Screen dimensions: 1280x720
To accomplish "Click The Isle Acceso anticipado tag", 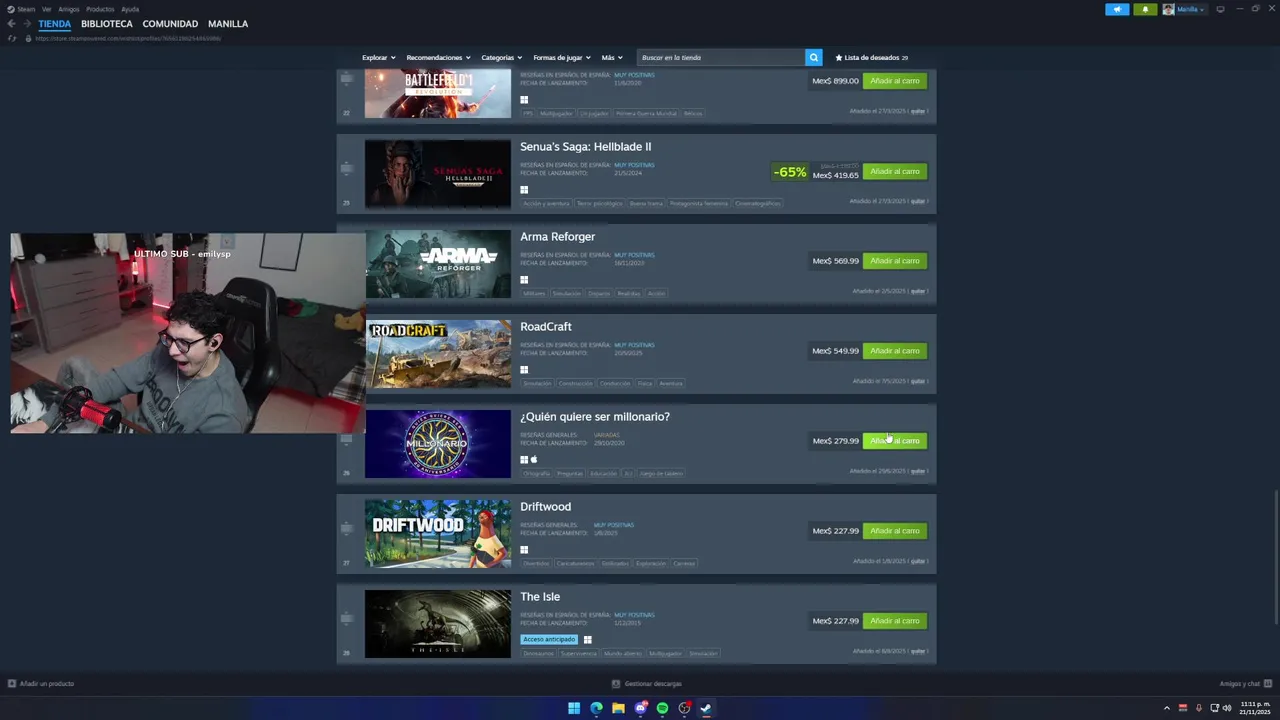I will click(549, 639).
